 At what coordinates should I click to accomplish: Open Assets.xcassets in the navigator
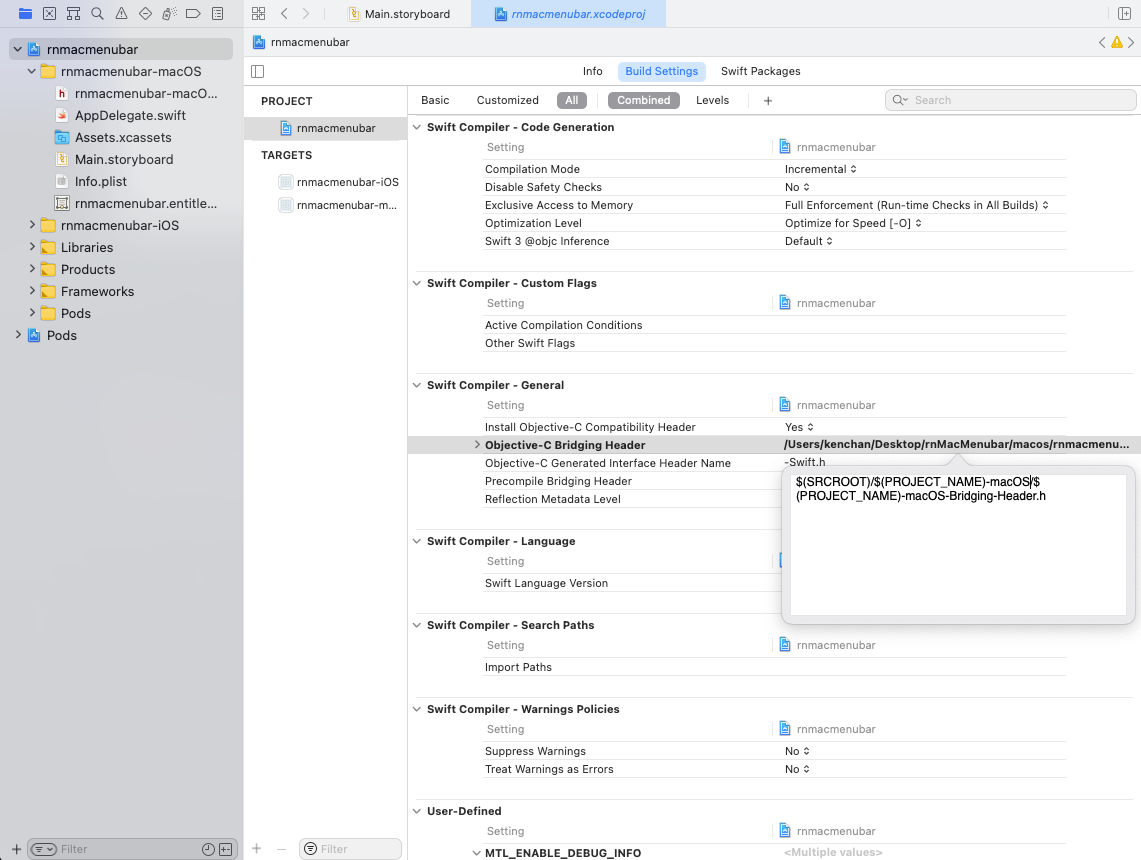(114, 138)
